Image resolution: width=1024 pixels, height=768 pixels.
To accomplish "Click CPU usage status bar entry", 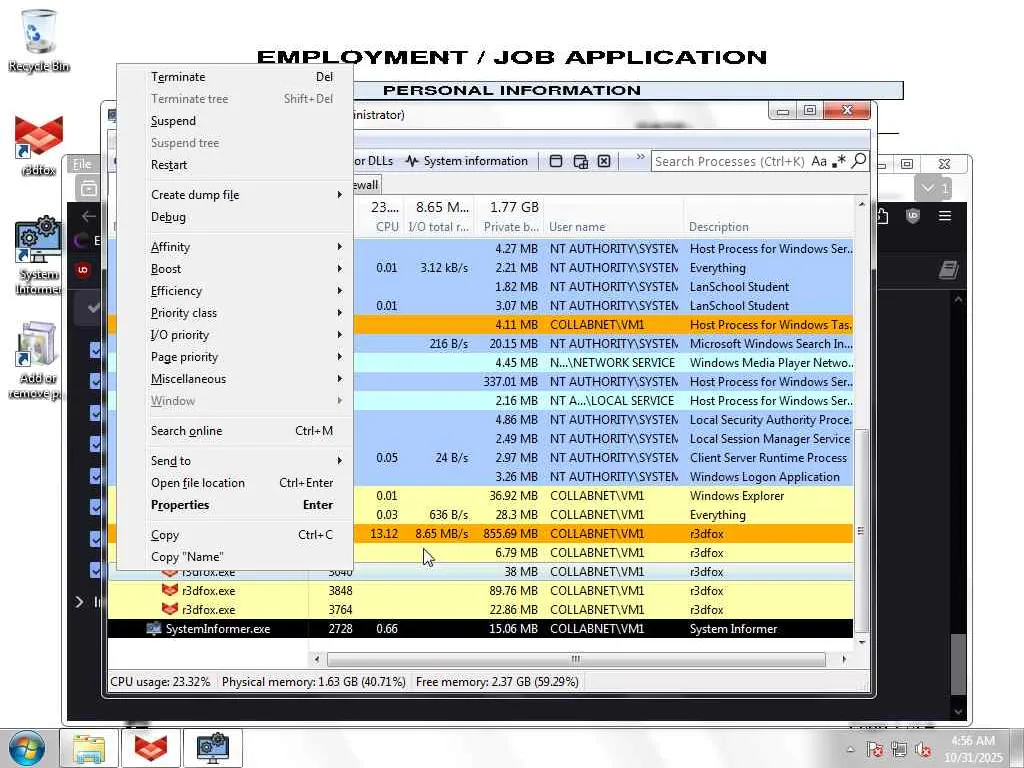I will point(161,682).
